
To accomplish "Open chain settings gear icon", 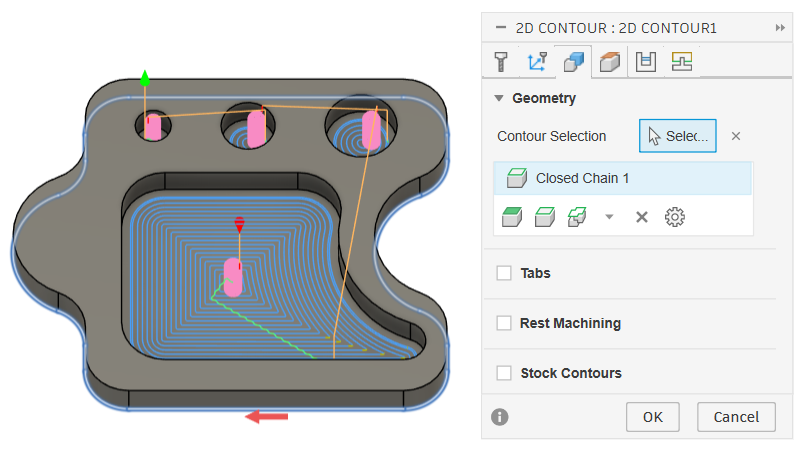I will 675,217.
